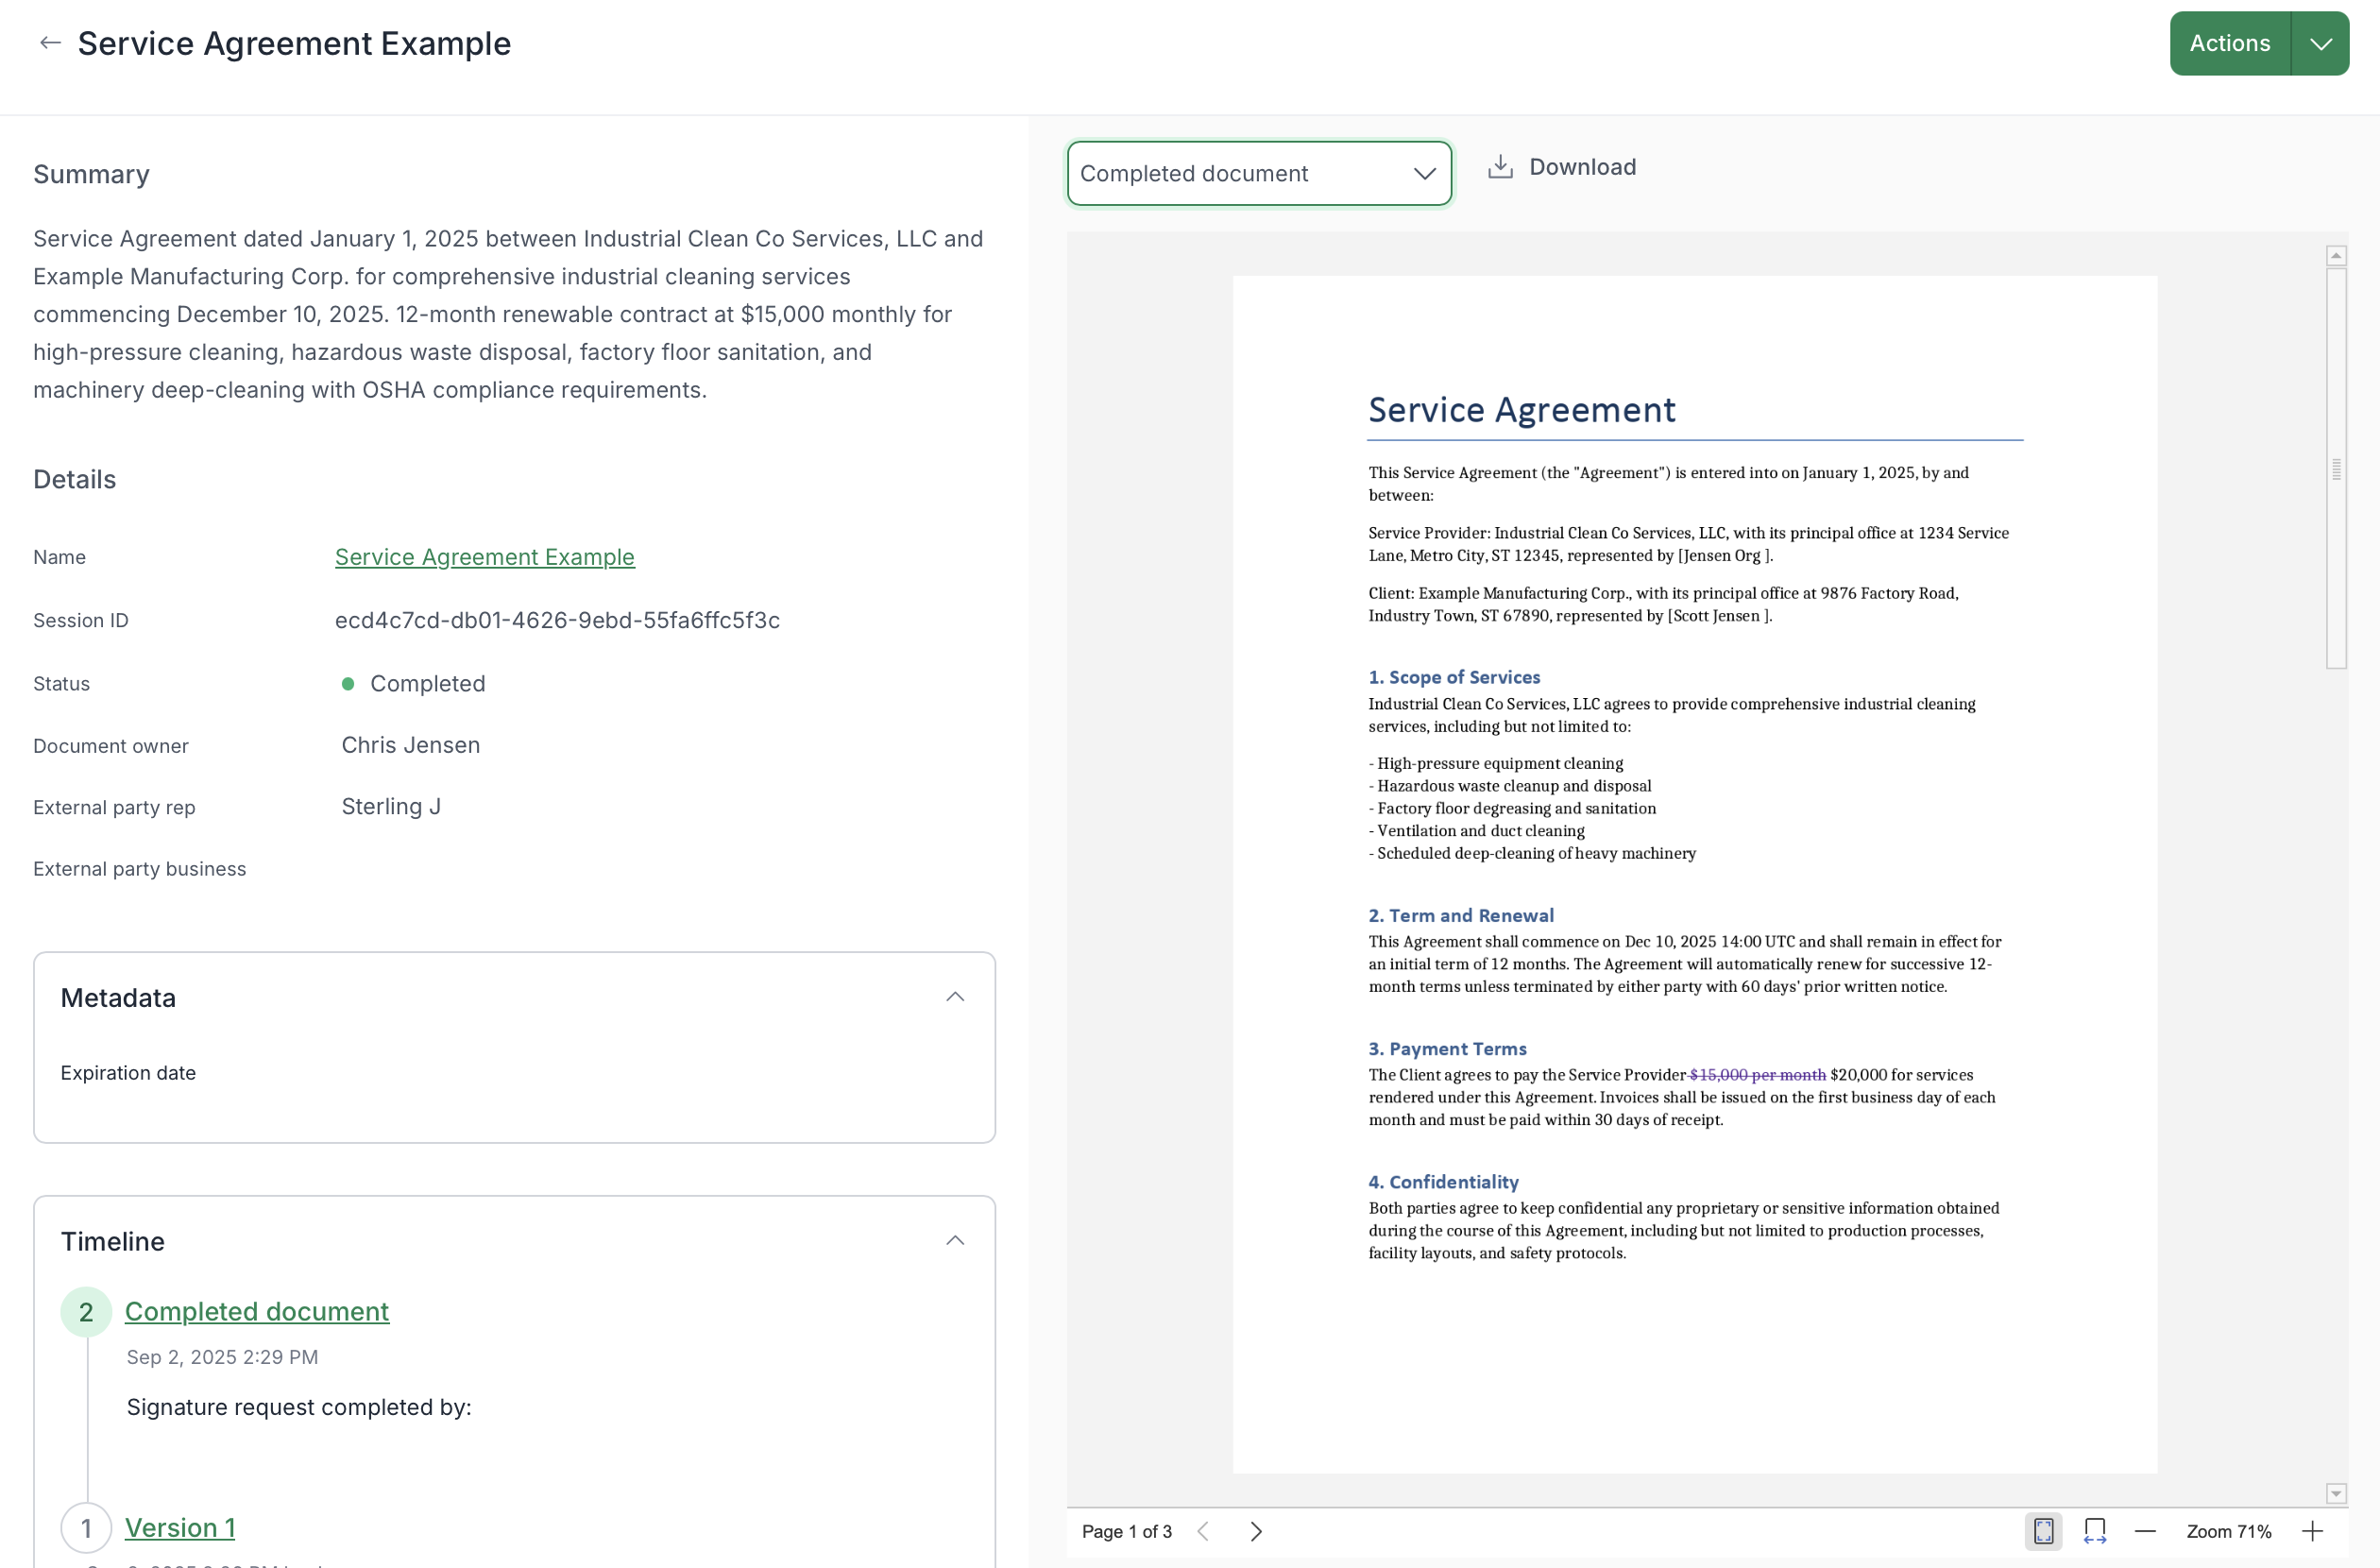Image resolution: width=2380 pixels, height=1568 pixels.
Task: Open the Version 1 timeline link
Action: (x=180, y=1528)
